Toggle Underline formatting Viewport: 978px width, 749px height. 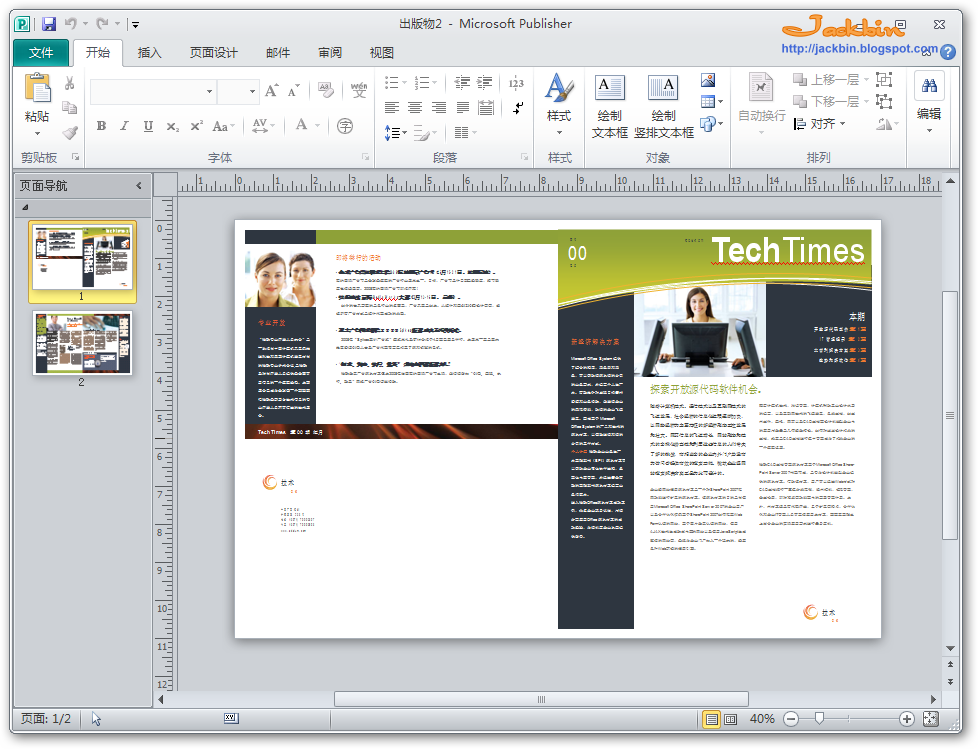148,126
